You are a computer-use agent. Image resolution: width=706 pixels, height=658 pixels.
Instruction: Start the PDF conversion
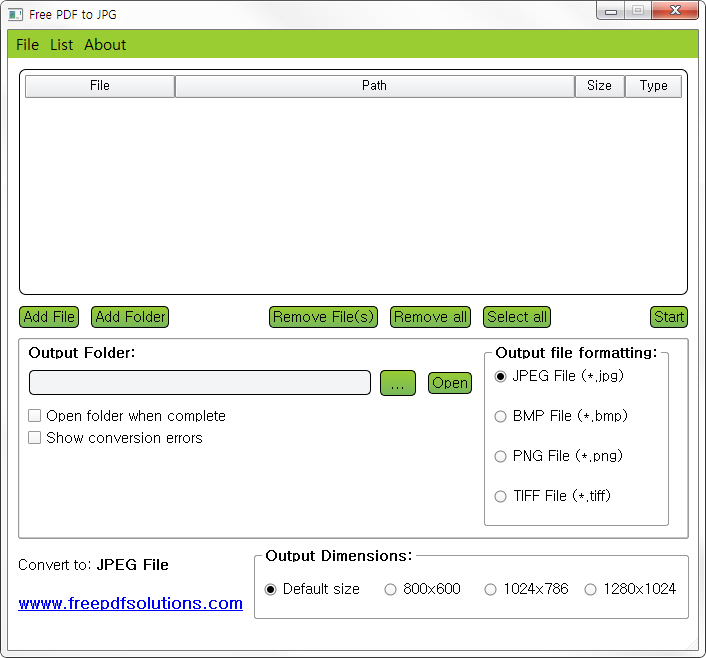coord(668,317)
